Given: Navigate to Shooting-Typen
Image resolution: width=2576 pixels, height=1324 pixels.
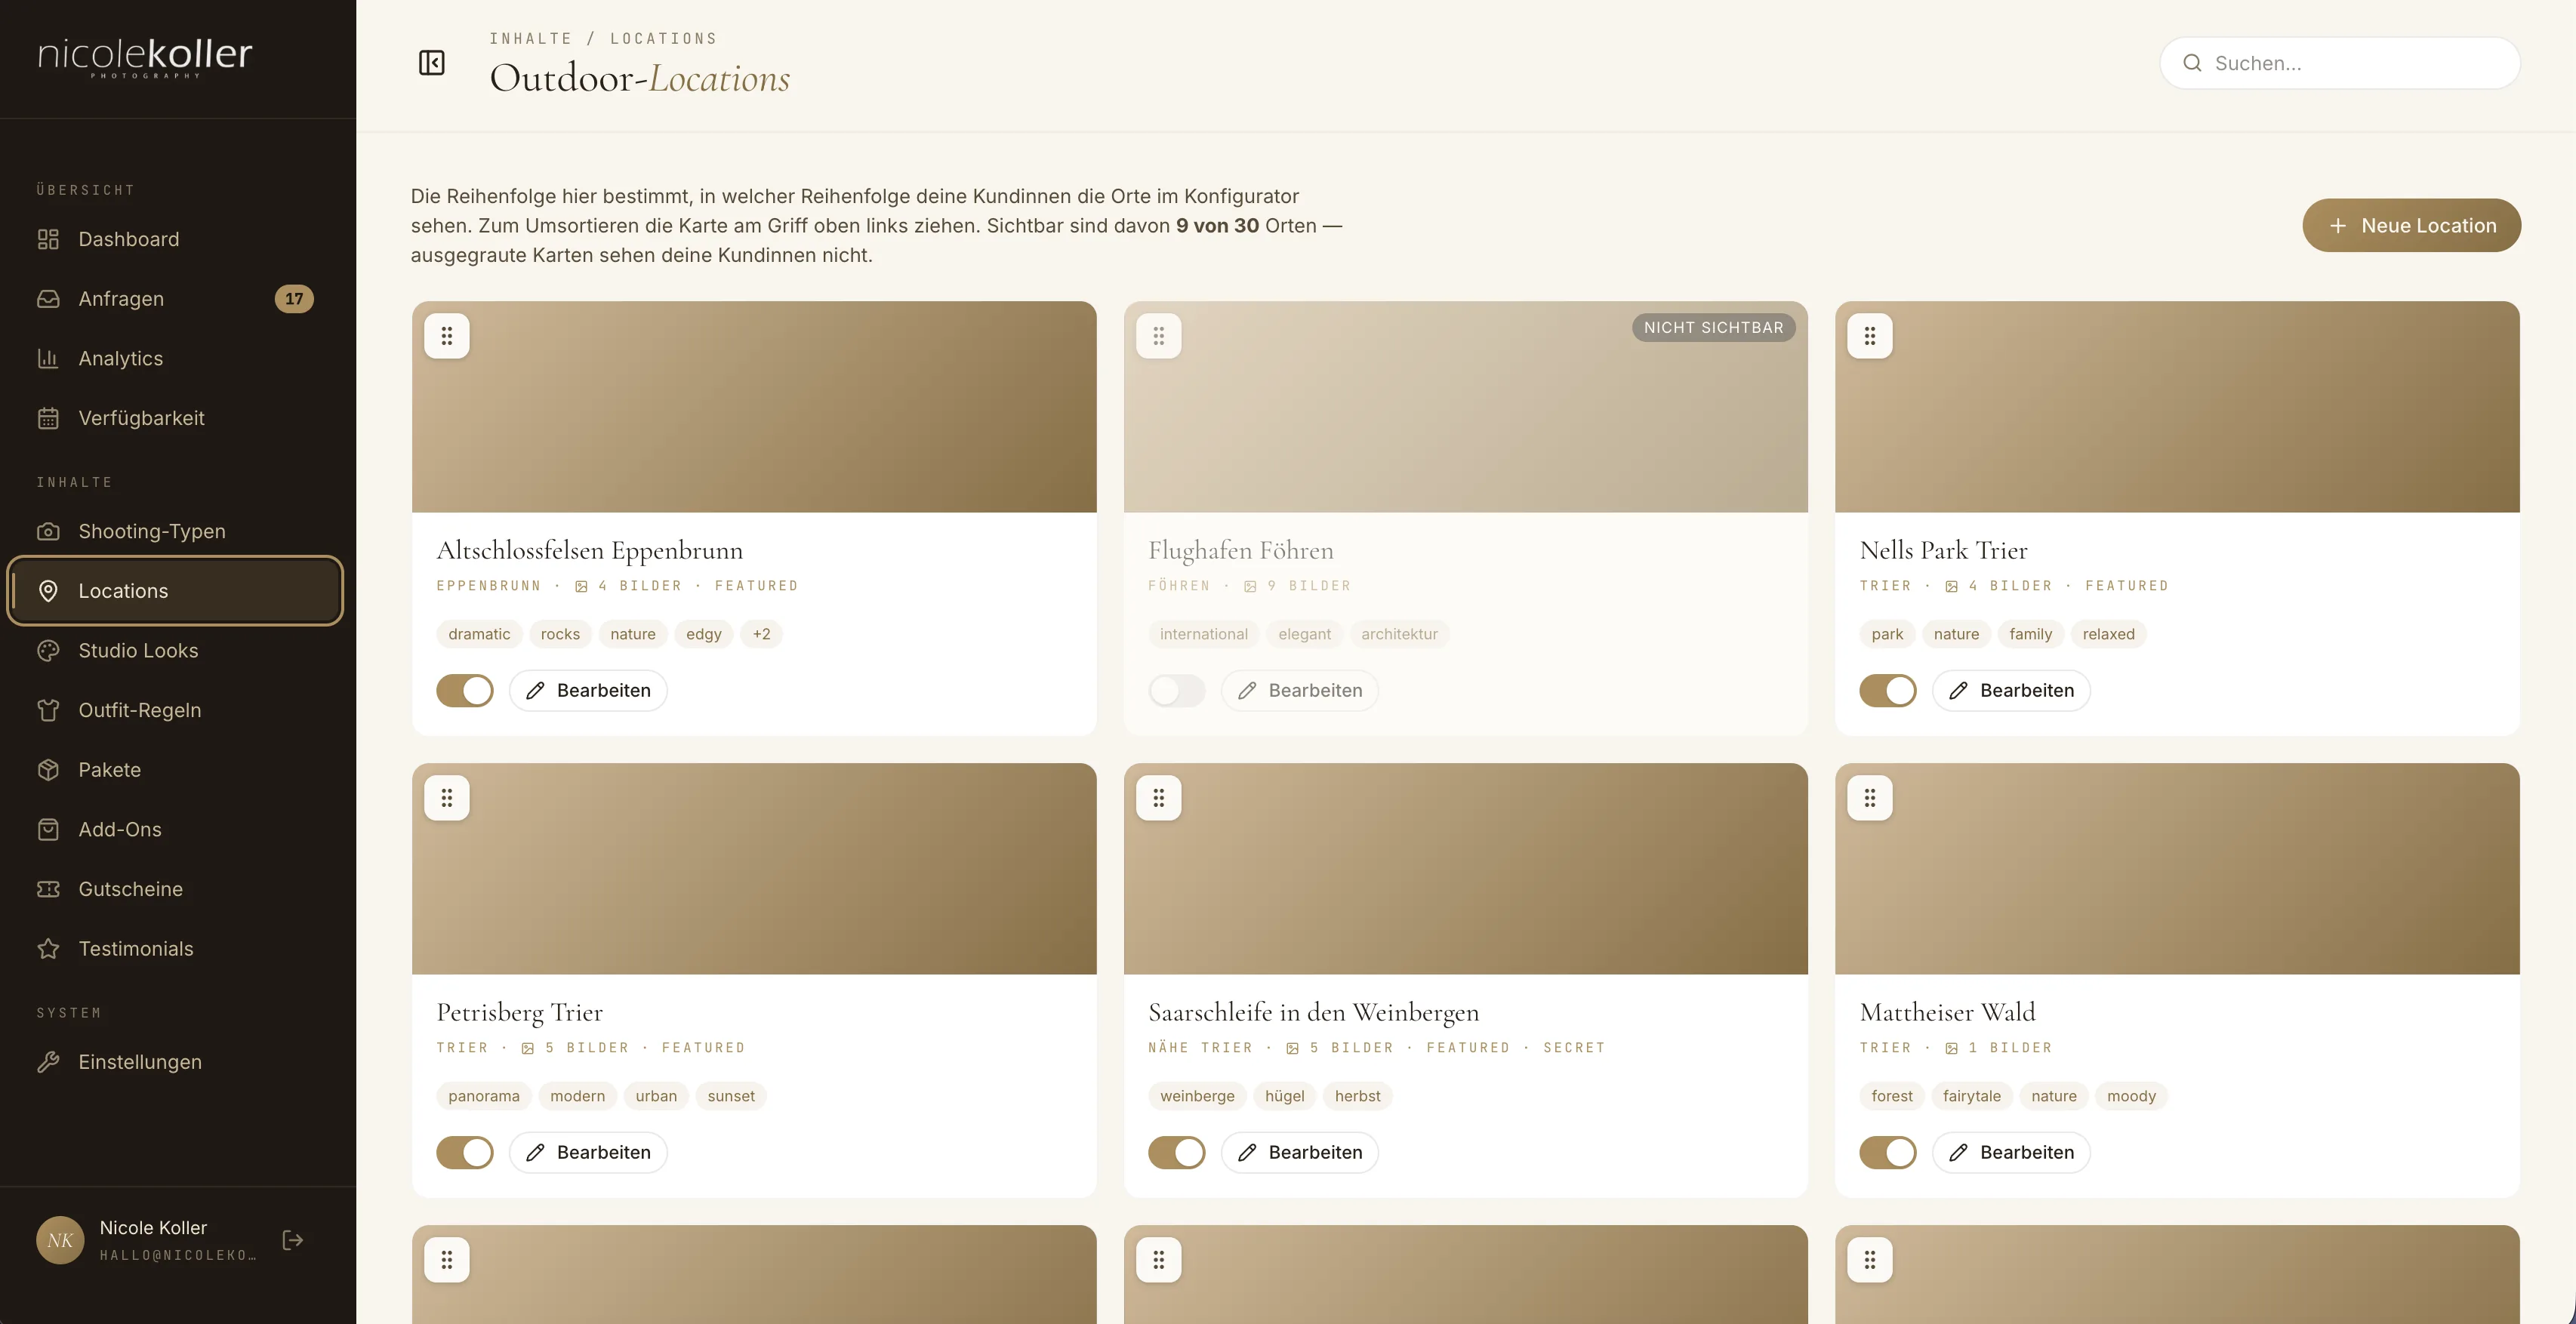Looking at the screenshot, I should click(x=176, y=531).
